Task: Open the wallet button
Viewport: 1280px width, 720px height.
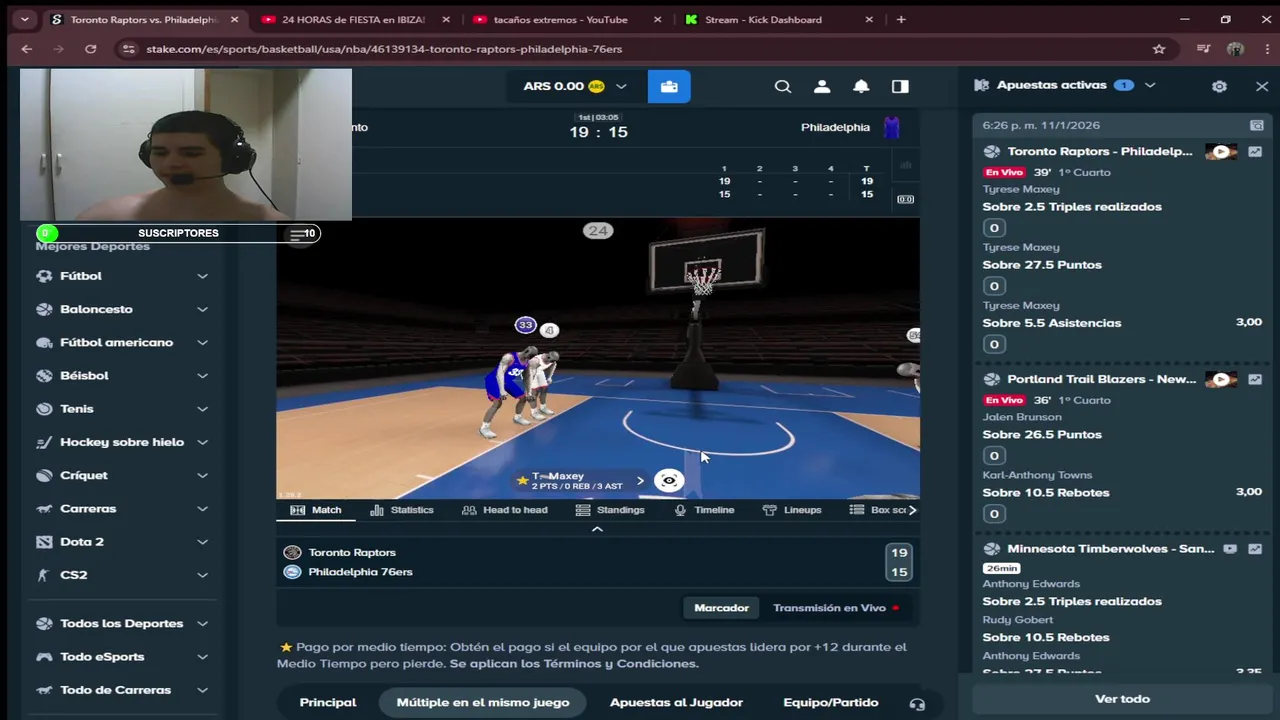Action: [x=669, y=87]
